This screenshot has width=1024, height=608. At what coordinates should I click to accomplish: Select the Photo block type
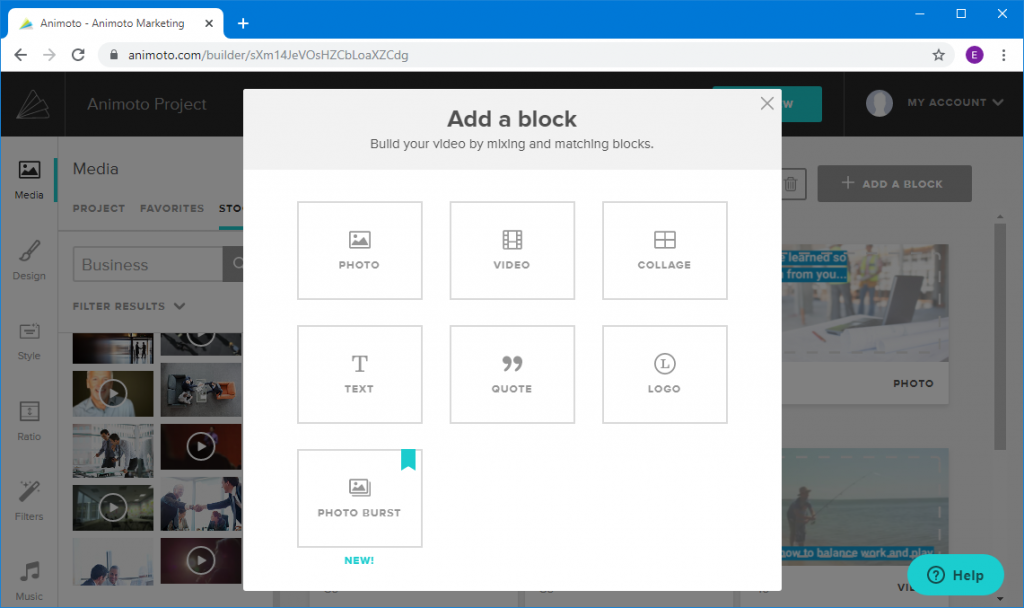359,250
